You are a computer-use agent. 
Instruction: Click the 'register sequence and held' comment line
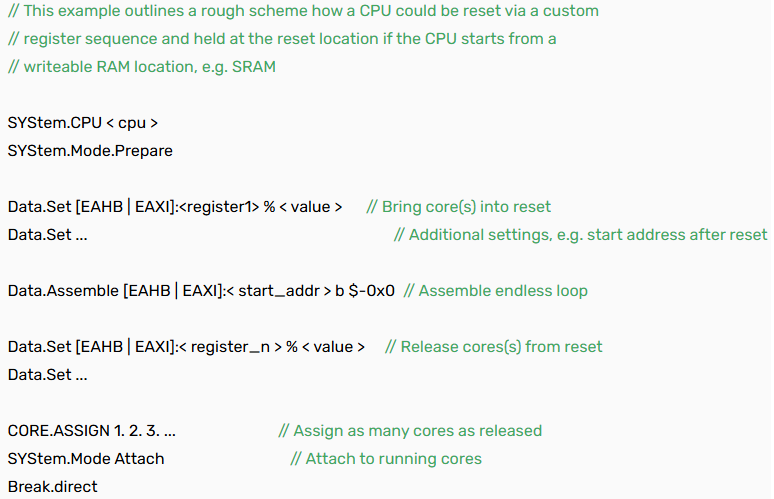(x=282, y=38)
